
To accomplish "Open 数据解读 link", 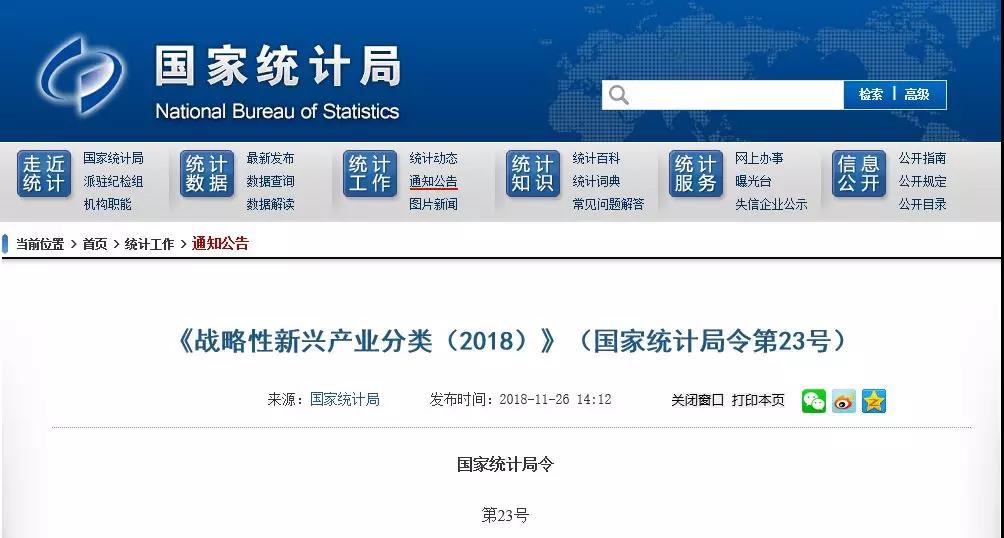I will click(270, 204).
